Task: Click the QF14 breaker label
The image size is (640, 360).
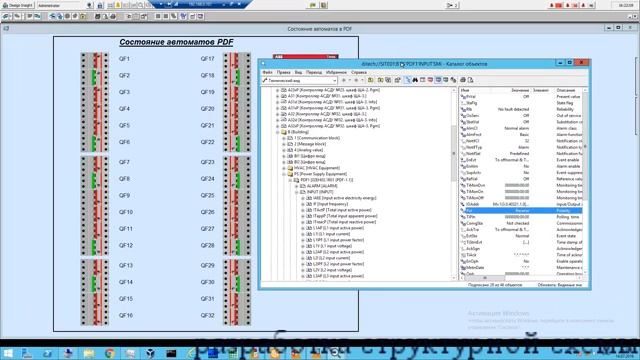Action: [126, 282]
